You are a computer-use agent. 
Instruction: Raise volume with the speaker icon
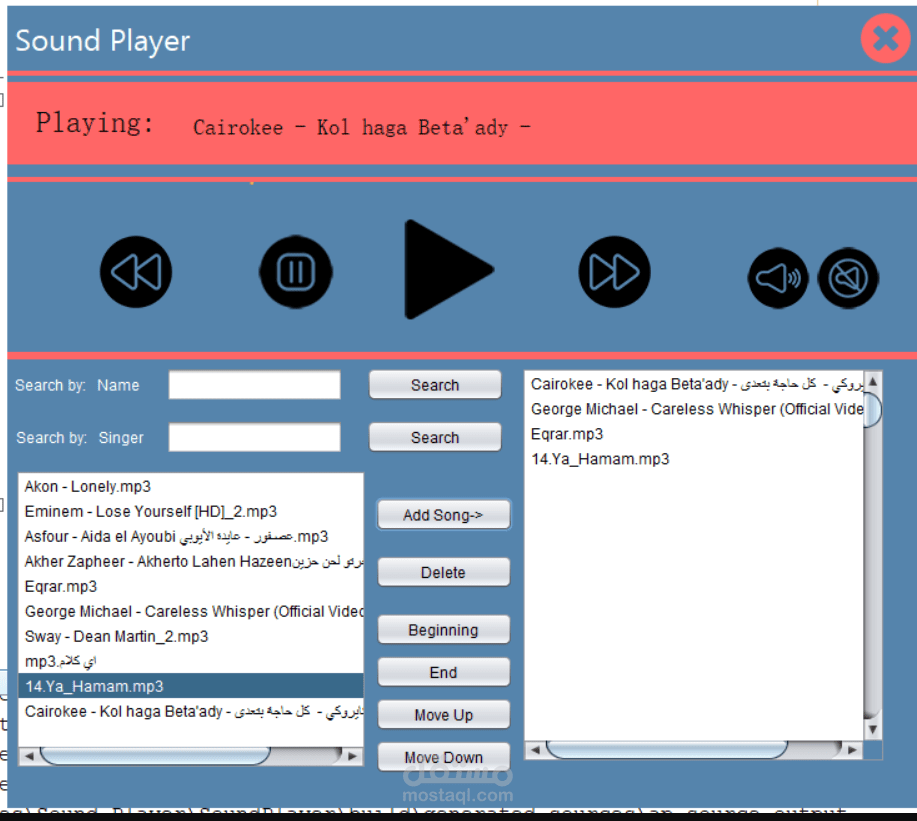(778, 278)
